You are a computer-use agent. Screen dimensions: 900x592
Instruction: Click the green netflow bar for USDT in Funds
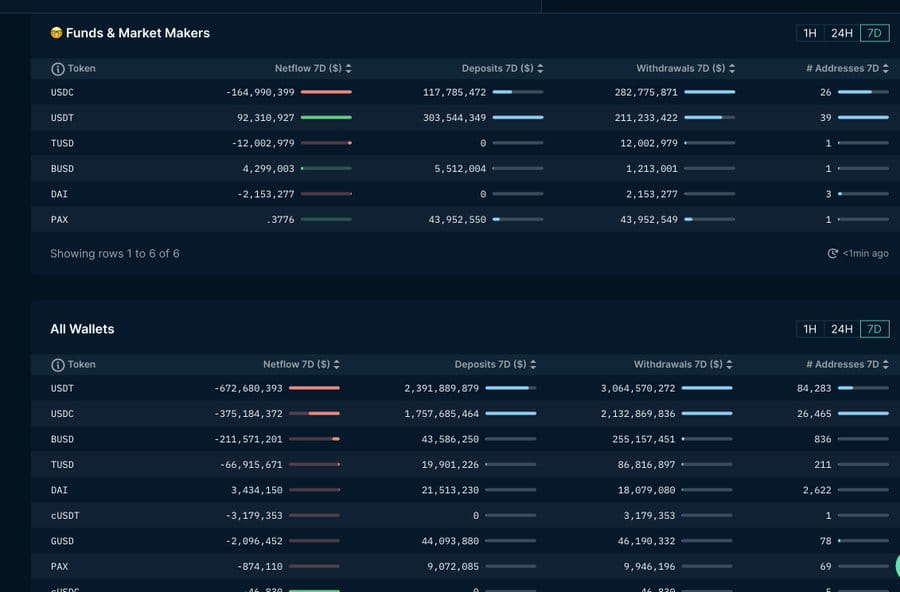[326, 118]
